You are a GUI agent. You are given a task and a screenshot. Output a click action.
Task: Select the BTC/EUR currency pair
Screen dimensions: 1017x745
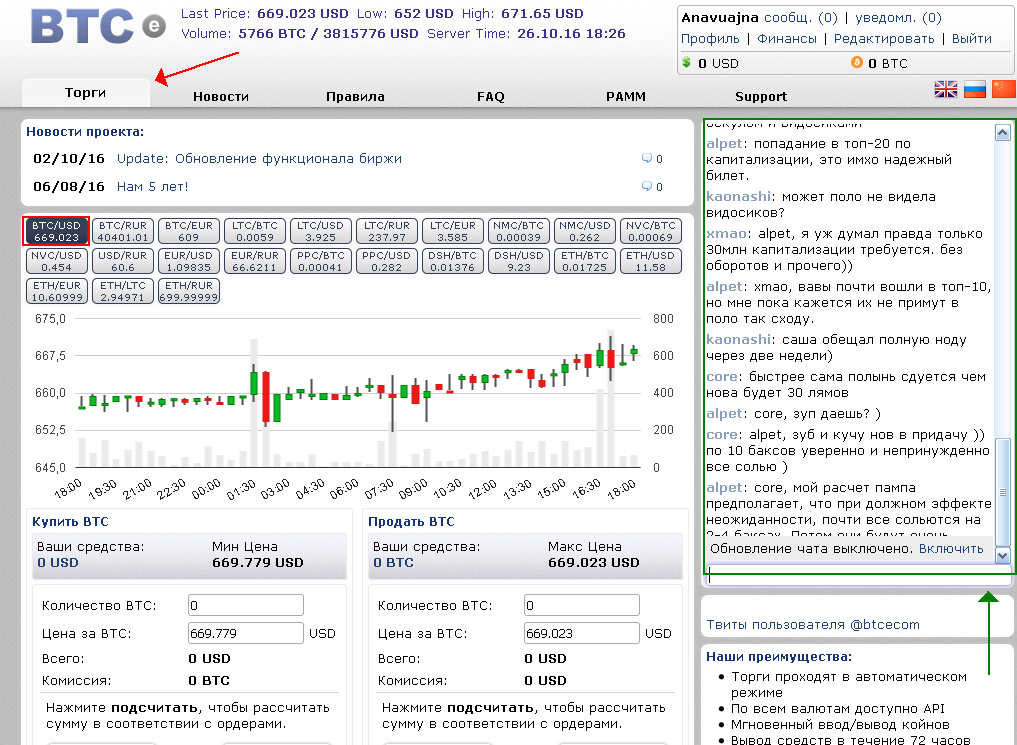pyautogui.click(x=189, y=231)
